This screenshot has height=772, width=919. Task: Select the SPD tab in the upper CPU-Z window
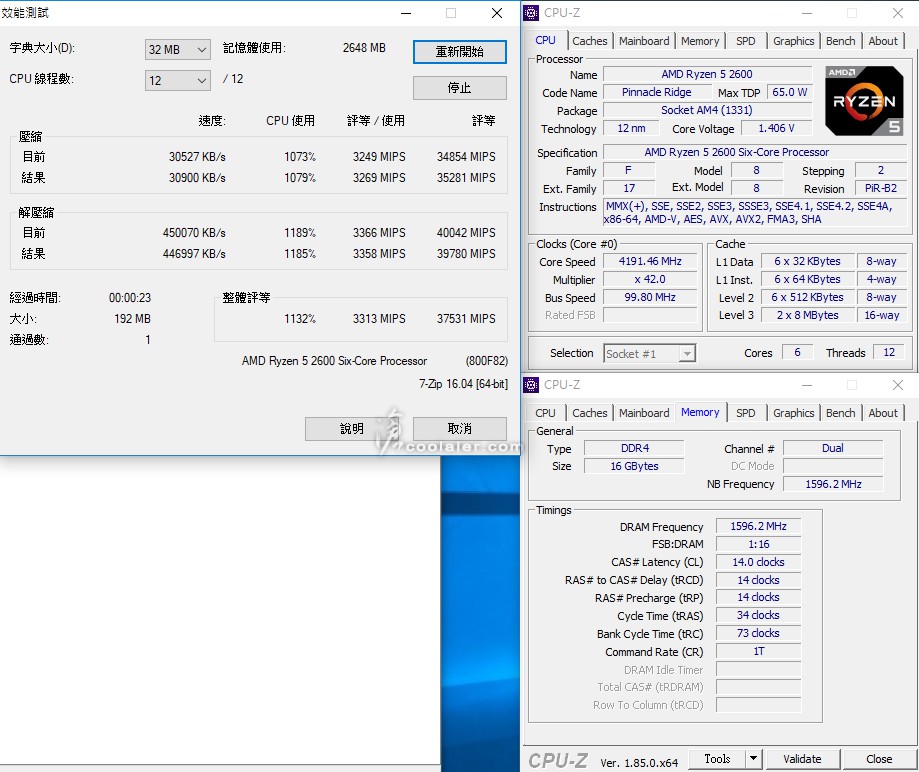click(x=746, y=41)
